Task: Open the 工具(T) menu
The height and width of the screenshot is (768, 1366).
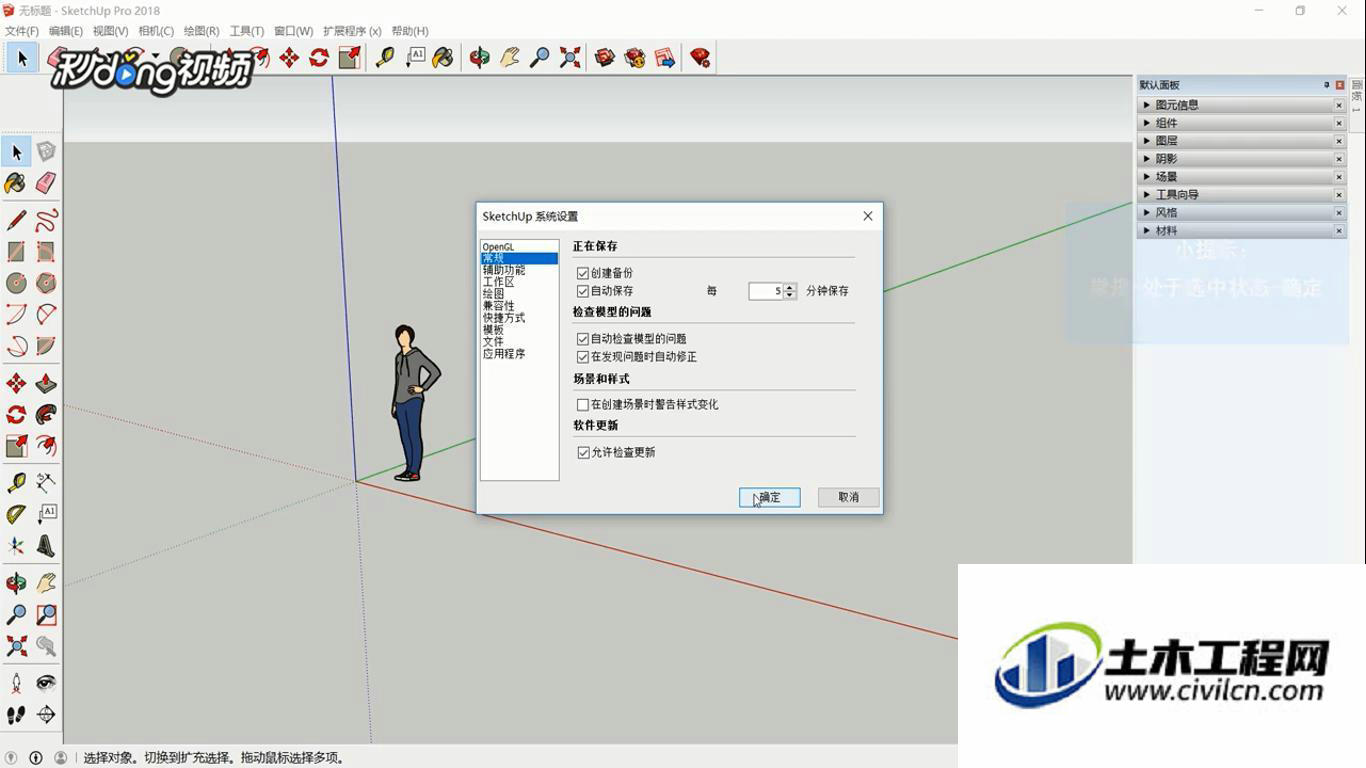Action: pyautogui.click(x=247, y=31)
